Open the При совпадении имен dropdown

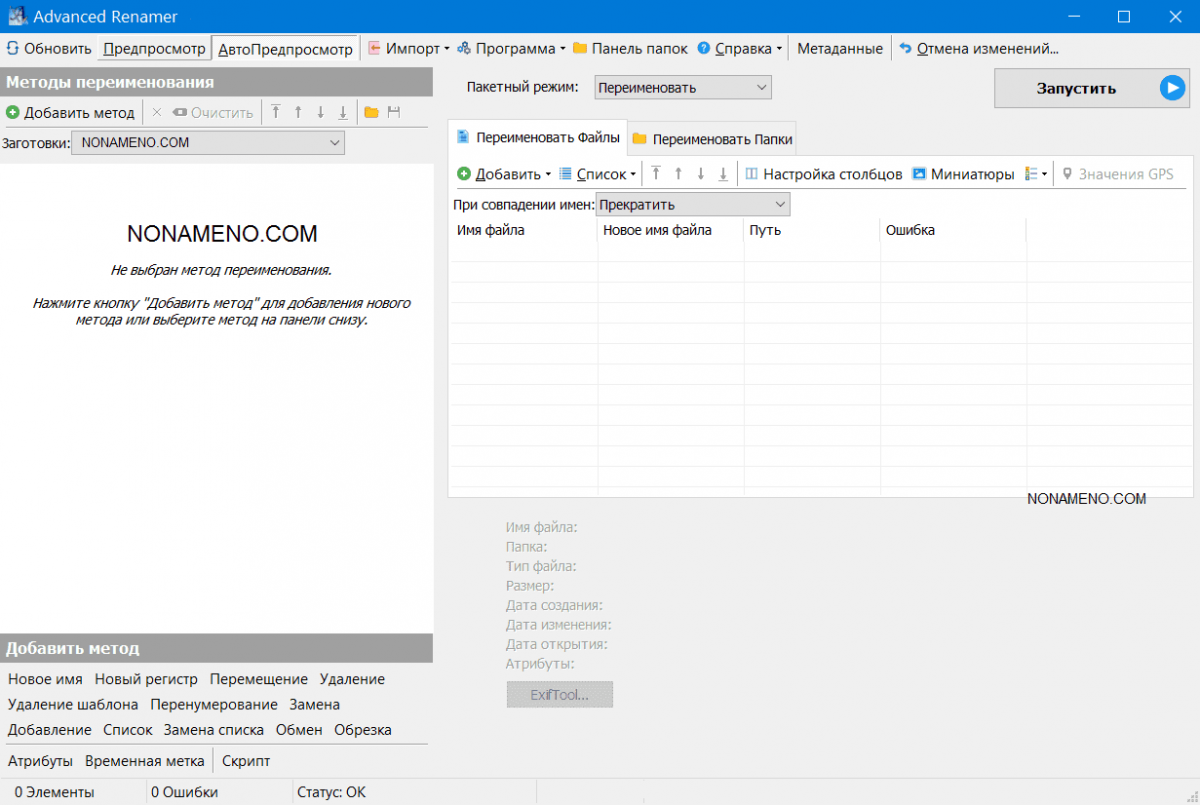(693, 205)
